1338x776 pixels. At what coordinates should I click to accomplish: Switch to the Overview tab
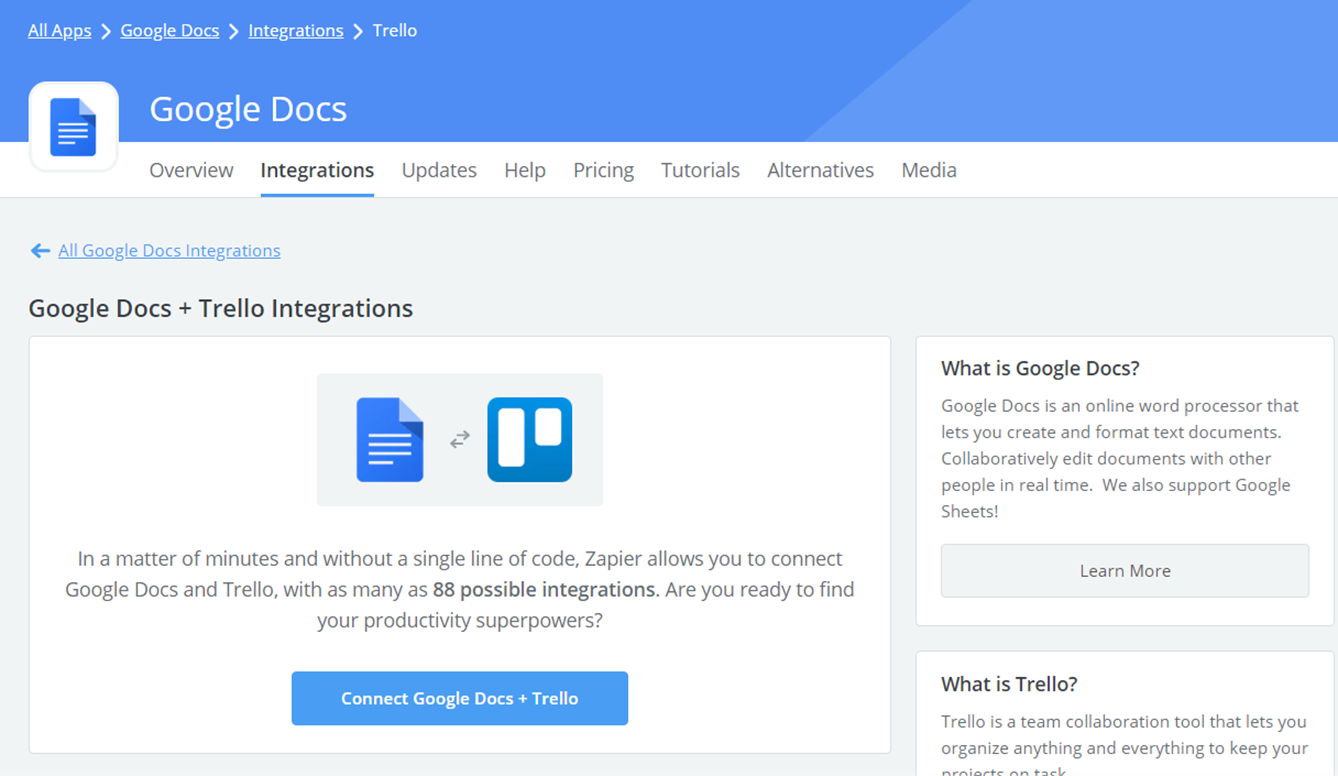(191, 170)
